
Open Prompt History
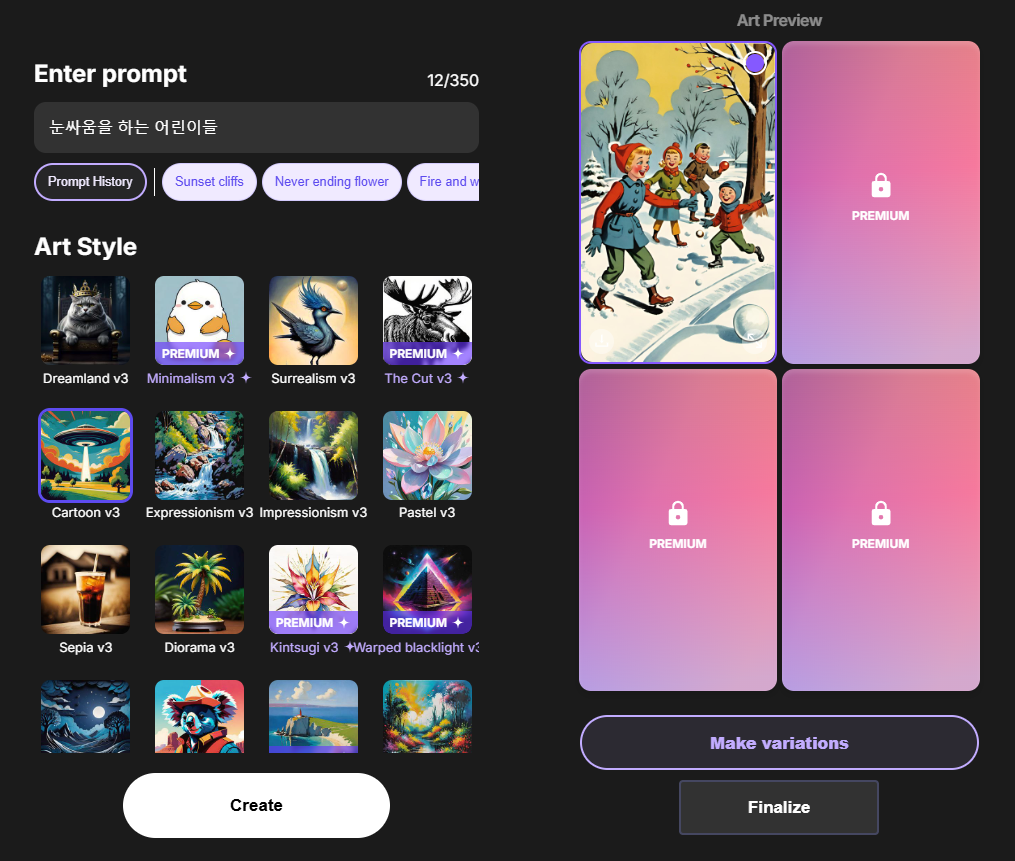(x=90, y=182)
